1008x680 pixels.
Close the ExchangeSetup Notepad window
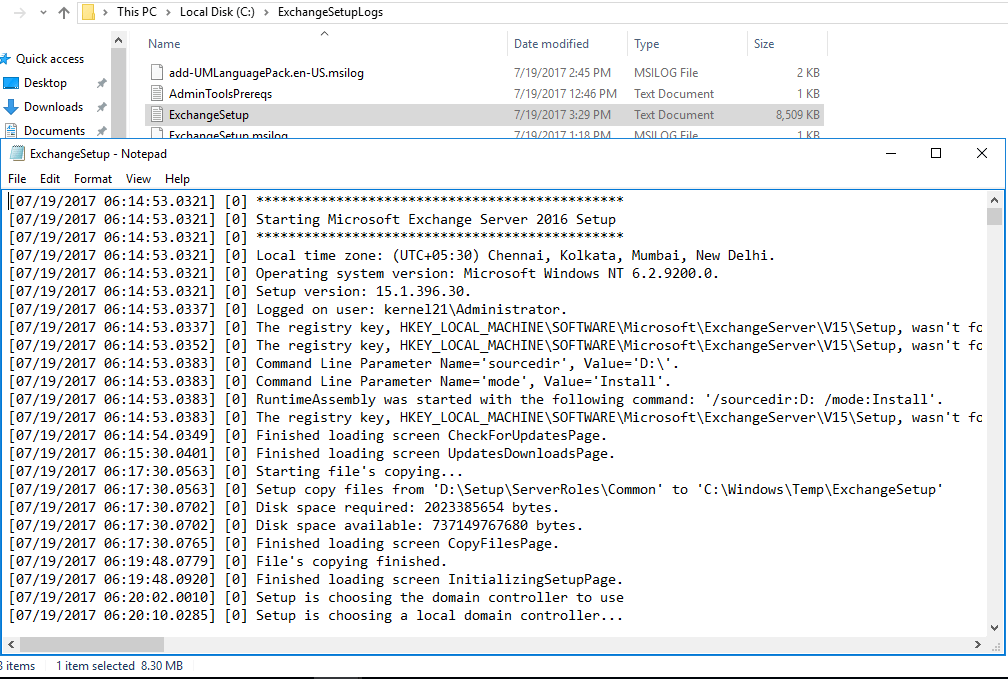click(x=982, y=153)
